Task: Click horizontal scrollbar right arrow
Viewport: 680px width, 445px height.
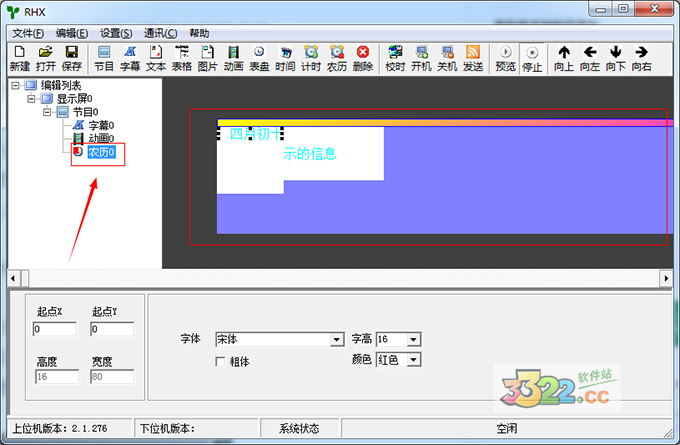Action: click(x=666, y=278)
